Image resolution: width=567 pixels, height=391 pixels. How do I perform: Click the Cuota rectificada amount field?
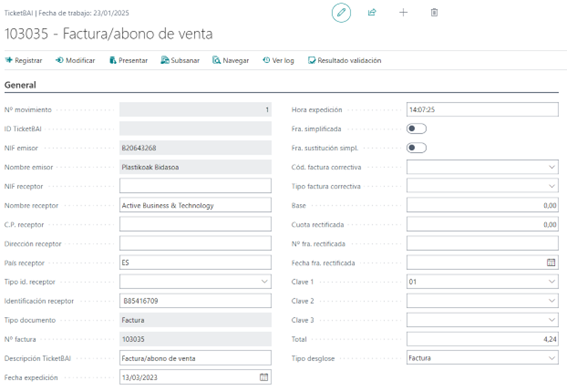click(482, 224)
